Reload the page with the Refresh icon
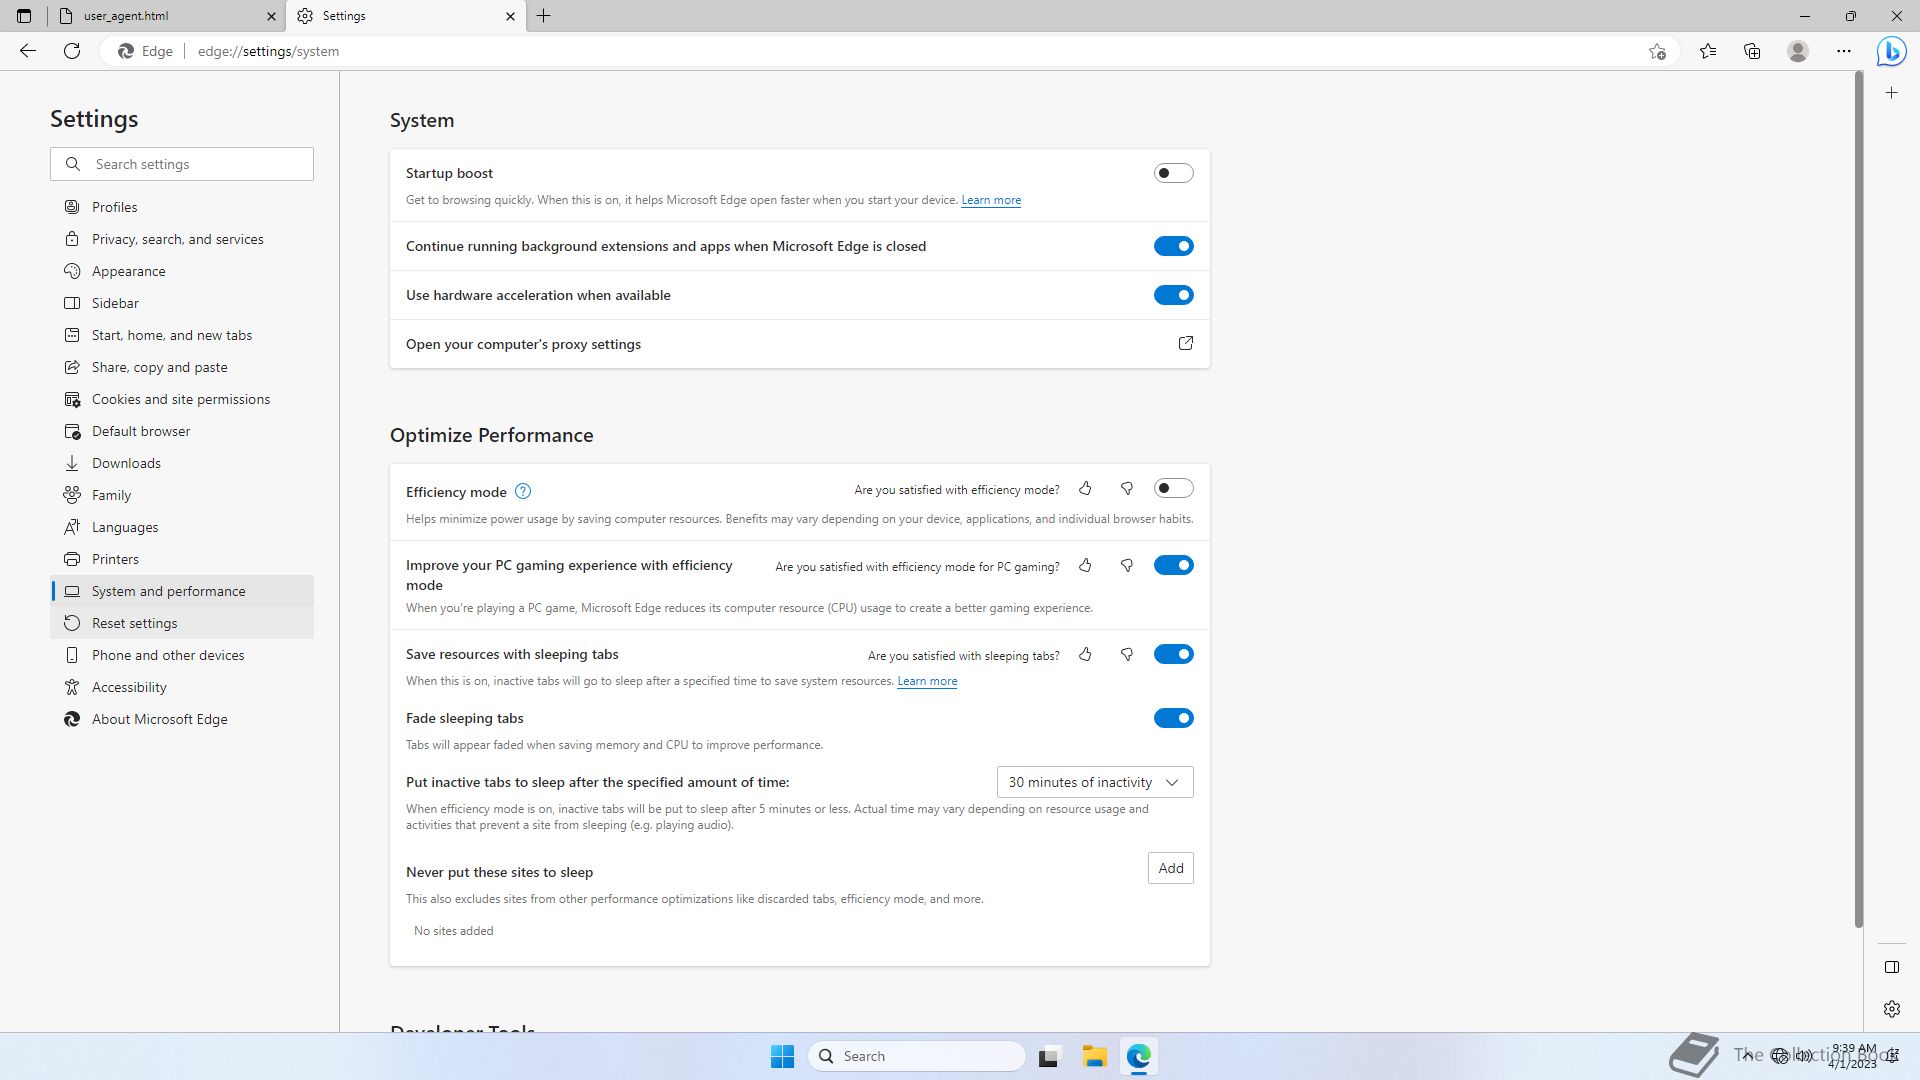This screenshot has height=1080, width=1920. (72, 51)
